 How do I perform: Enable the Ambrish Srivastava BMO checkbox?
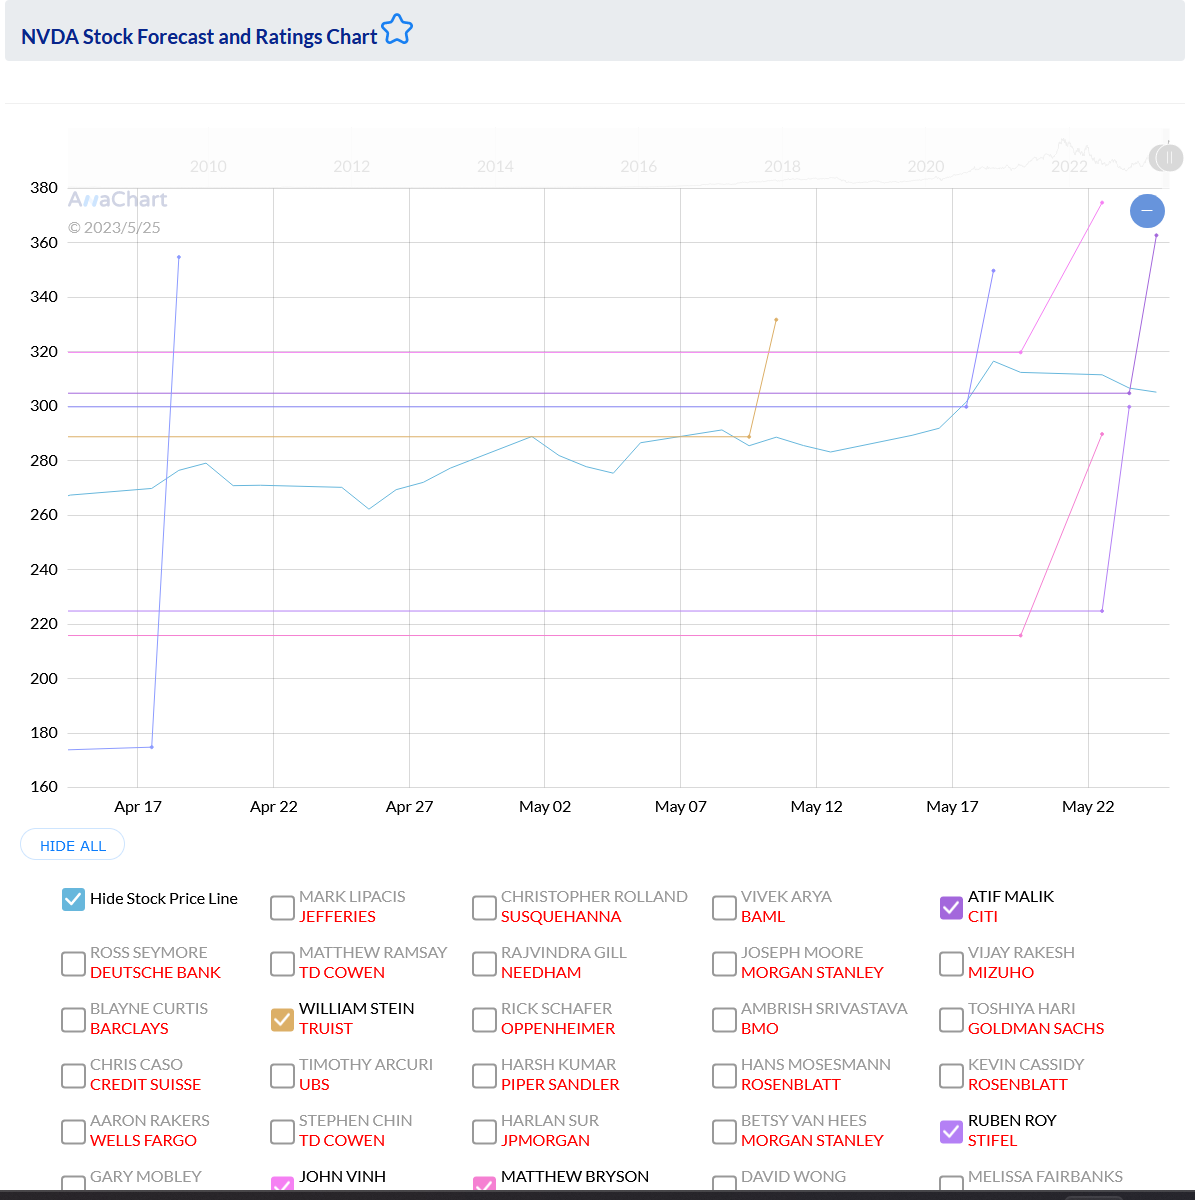[x=724, y=1019]
